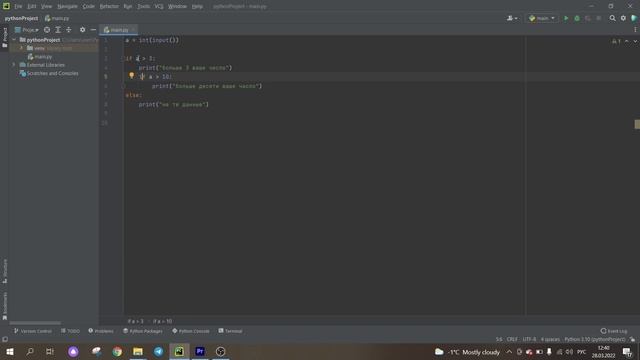
Task: Go to next highlighted error arrow
Action: pos(635,41)
